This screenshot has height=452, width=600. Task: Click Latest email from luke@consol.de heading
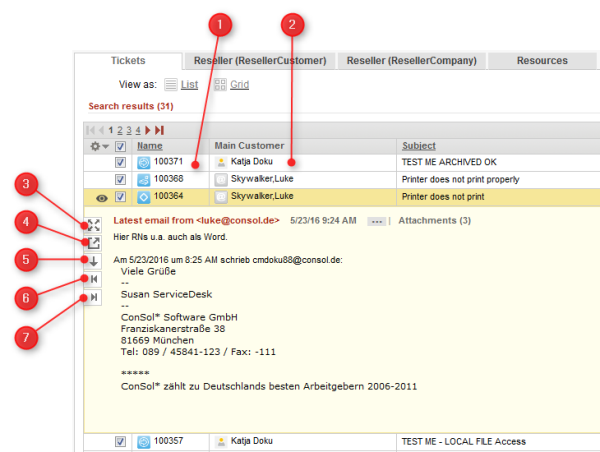[196, 220]
